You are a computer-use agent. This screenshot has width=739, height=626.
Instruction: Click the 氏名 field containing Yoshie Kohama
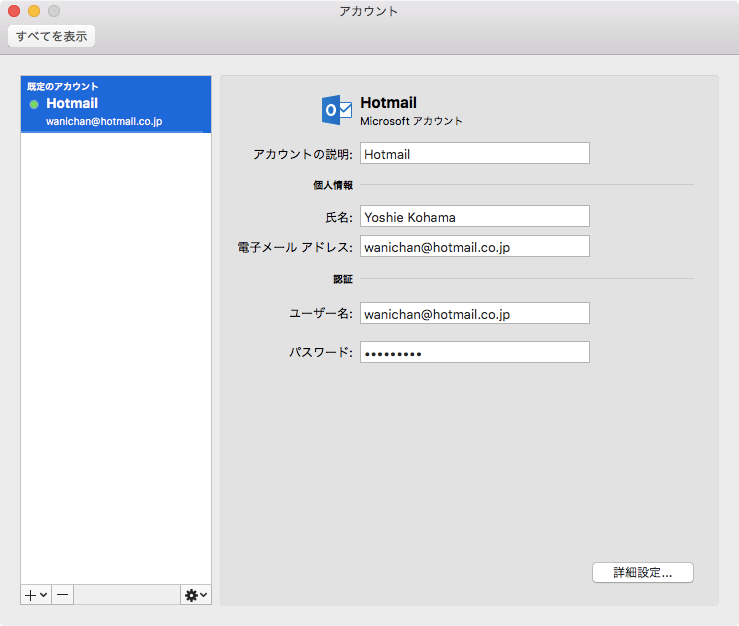(x=474, y=216)
